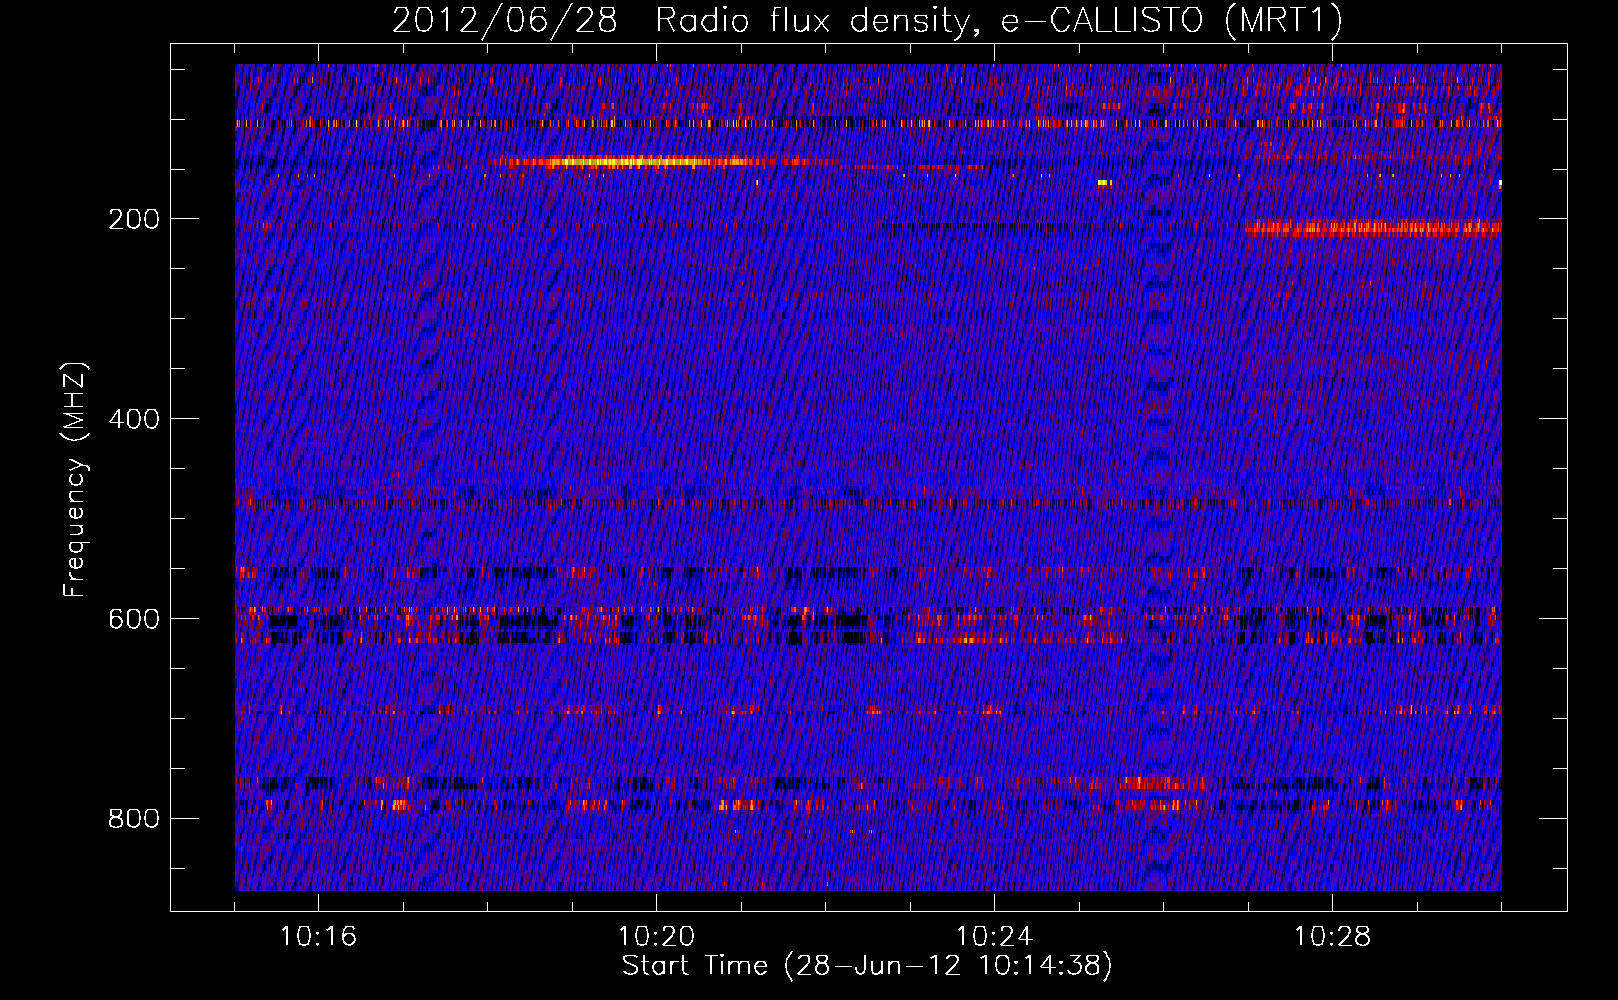The width and height of the screenshot is (1618, 1000).
Task: Click the 'Start Time (28-Jun-12 10:14:38)' axis label
Action: point(866,966)
